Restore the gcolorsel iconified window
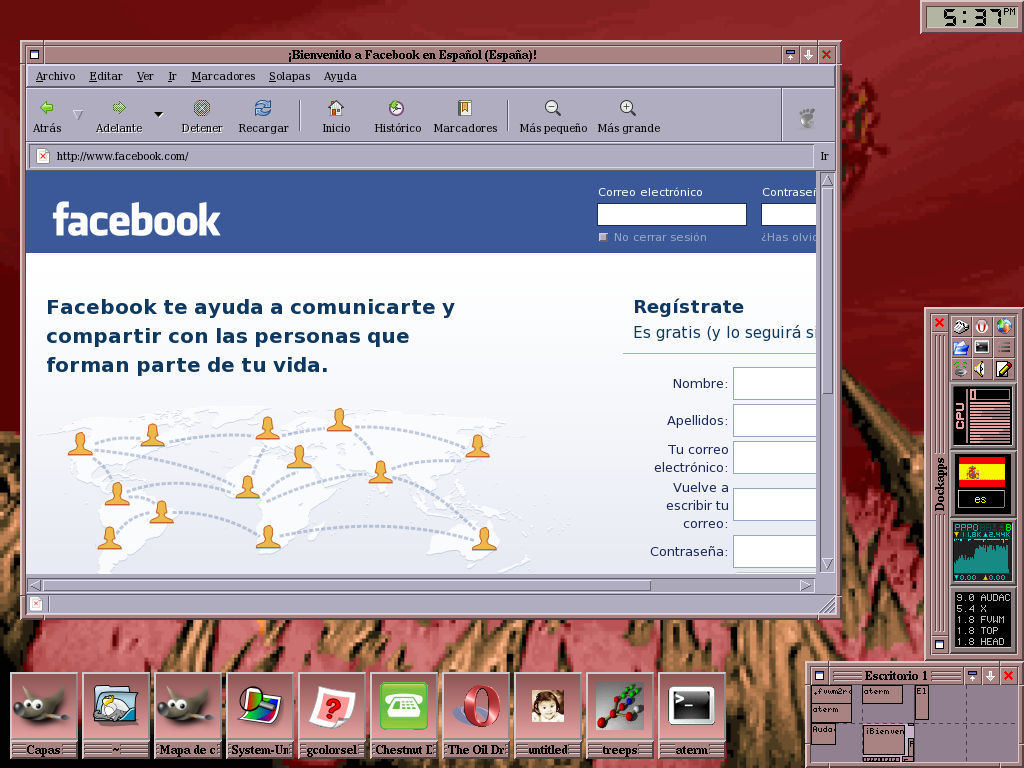This screenshot has width=1024, height=768. click(331, 707)
